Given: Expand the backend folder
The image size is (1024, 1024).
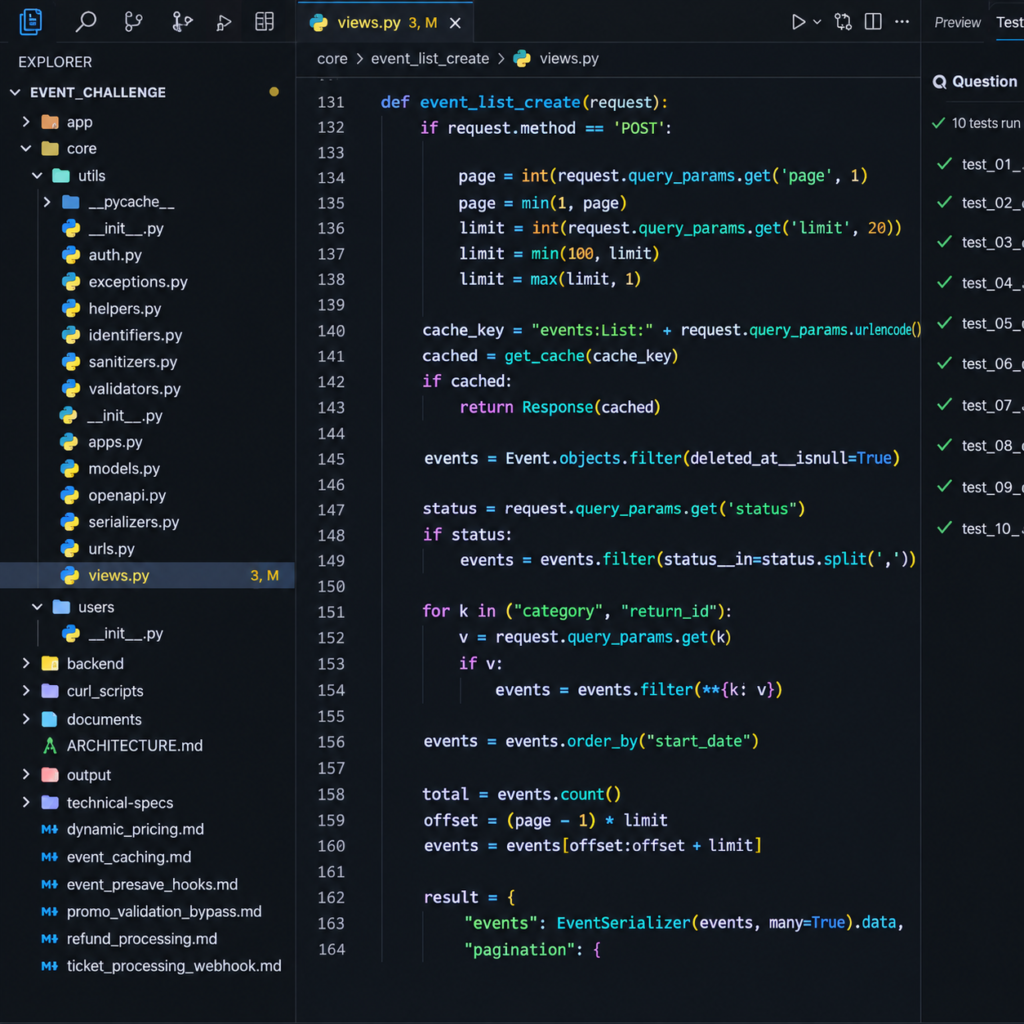Looking at the screenshot, I should click(x=26, y=664).
